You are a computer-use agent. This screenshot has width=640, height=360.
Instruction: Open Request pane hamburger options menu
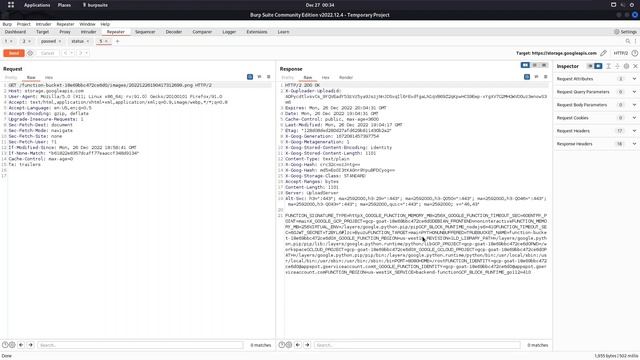click(x=269, y=77)
